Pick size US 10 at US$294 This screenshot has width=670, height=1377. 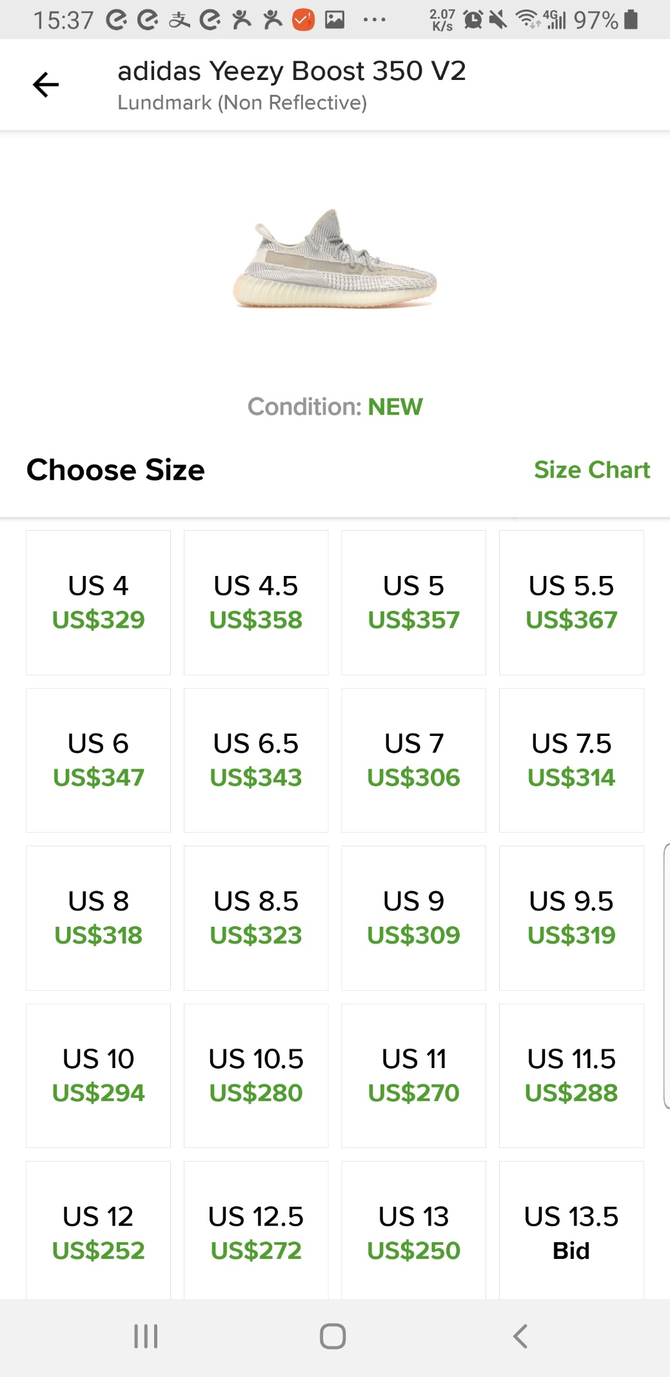tap(98, 1076)
